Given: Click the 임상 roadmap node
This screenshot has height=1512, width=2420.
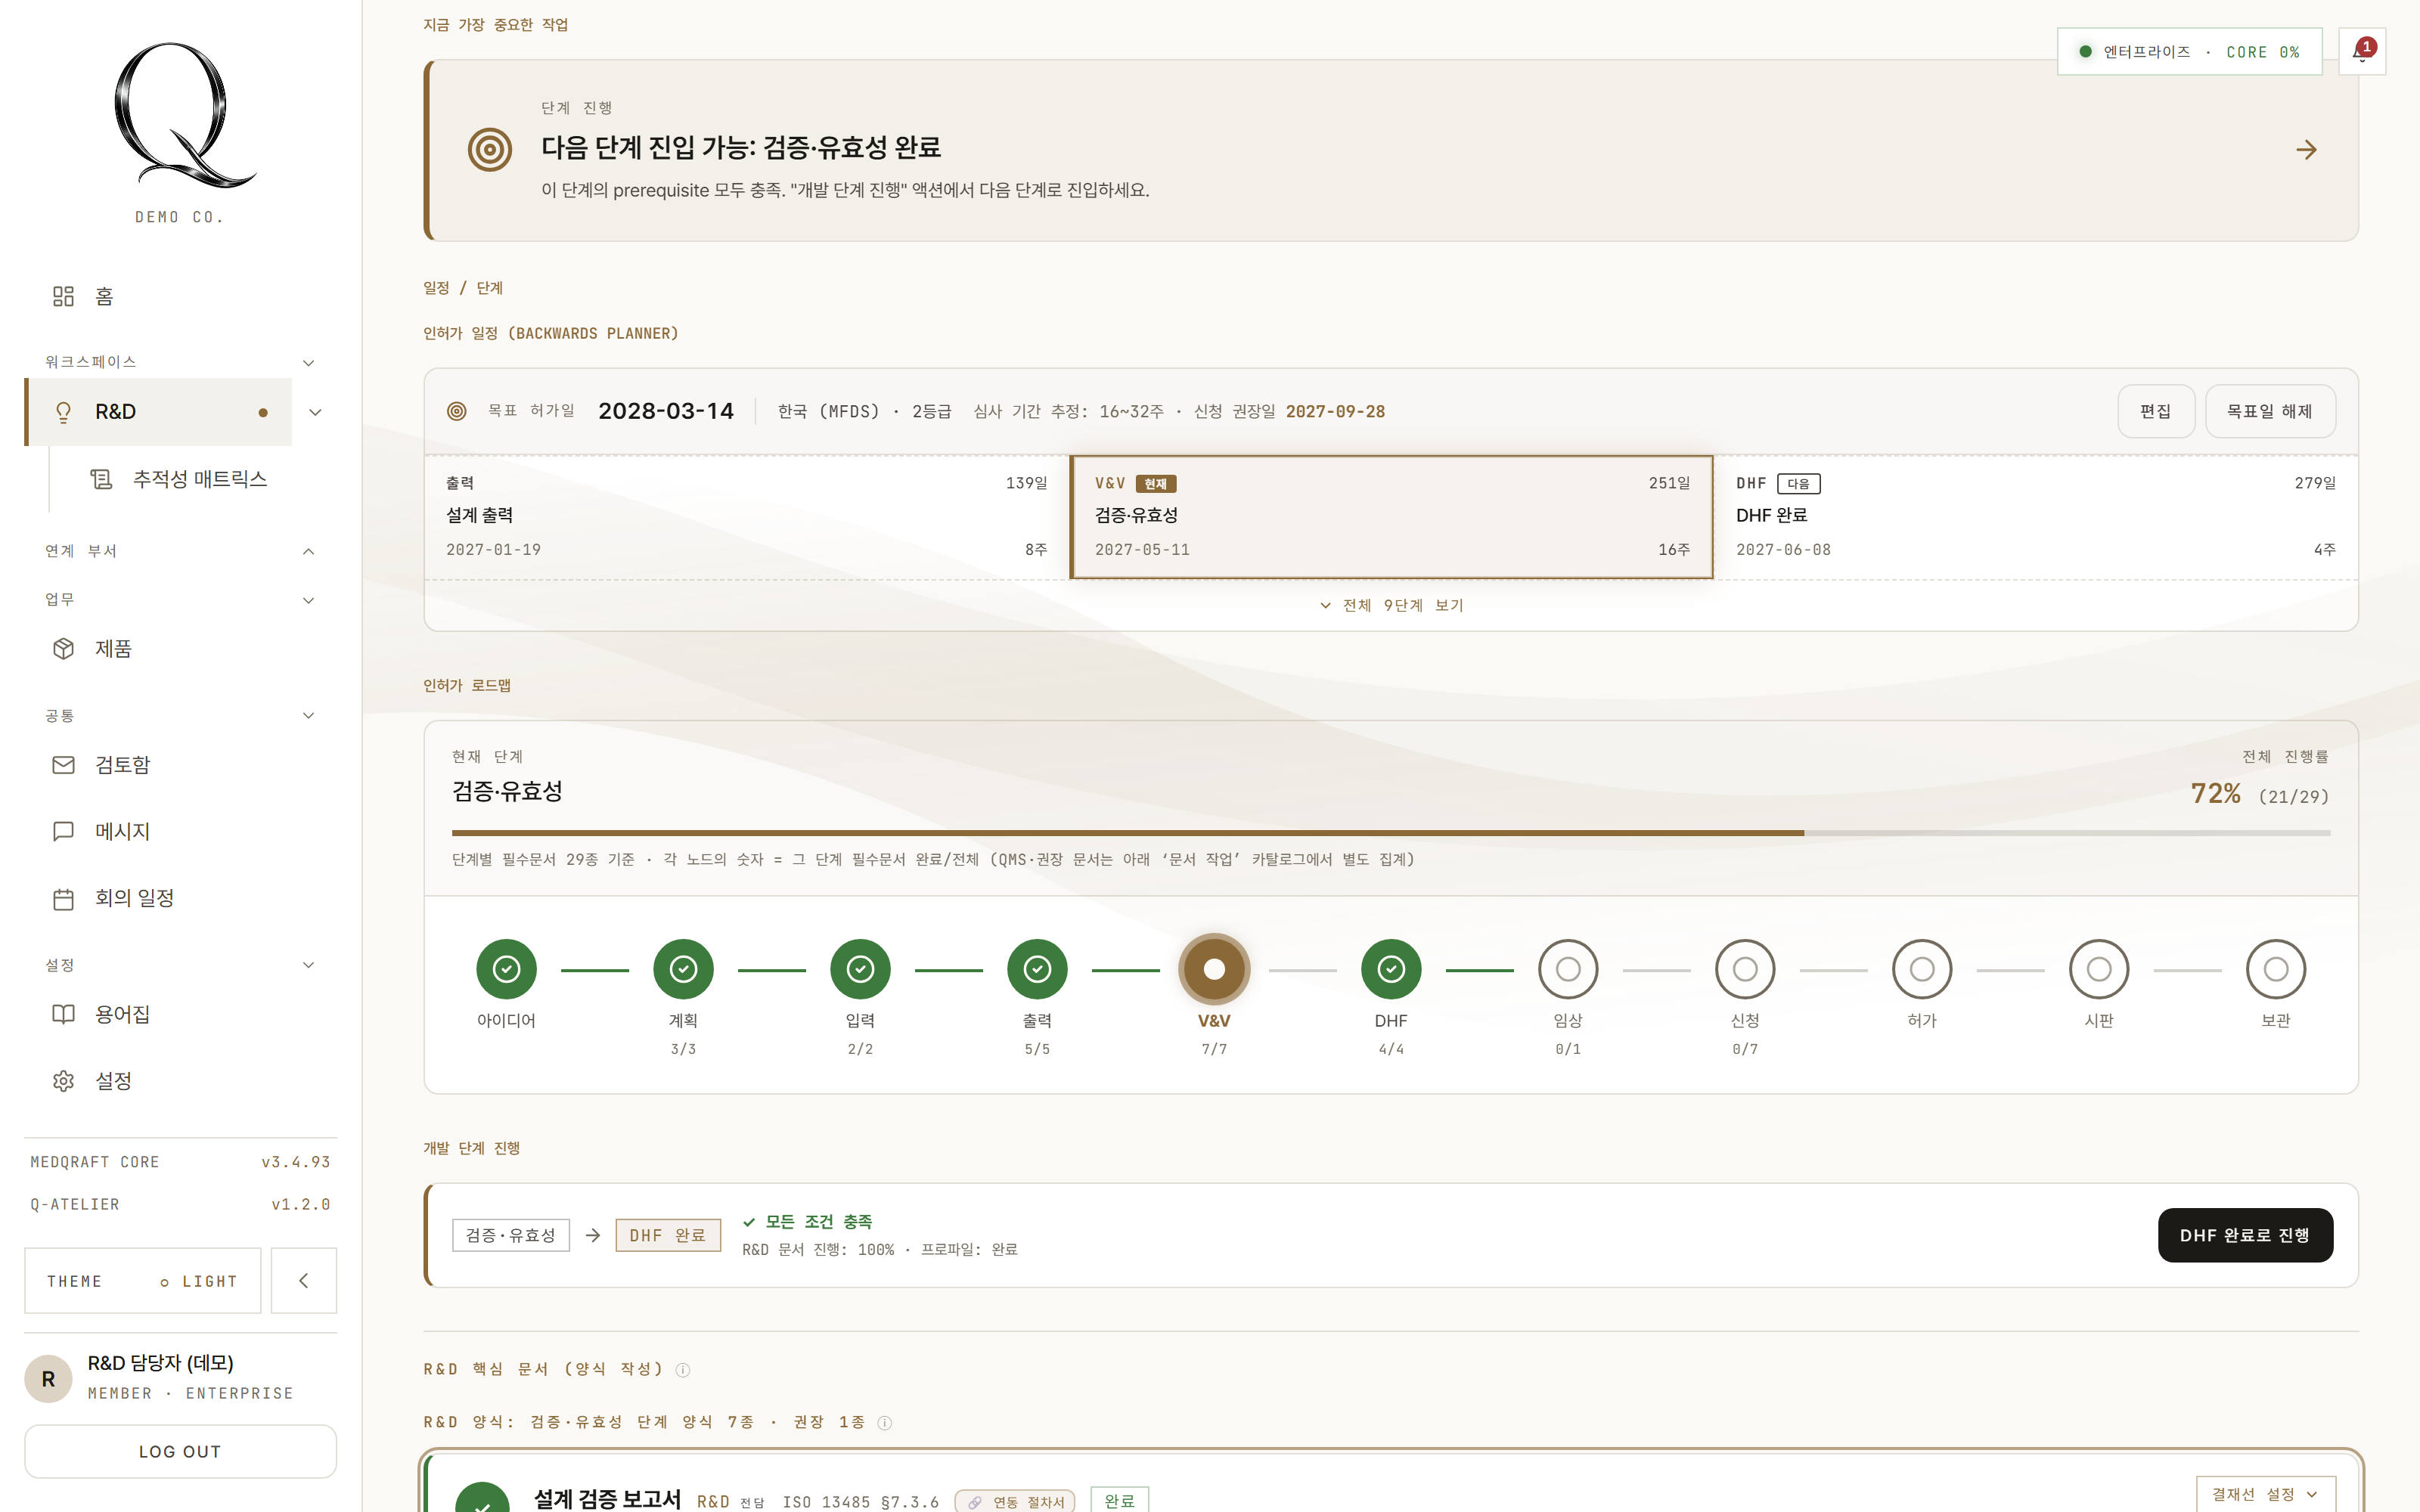Looking at the screenshot, I should pos(1568,969).
